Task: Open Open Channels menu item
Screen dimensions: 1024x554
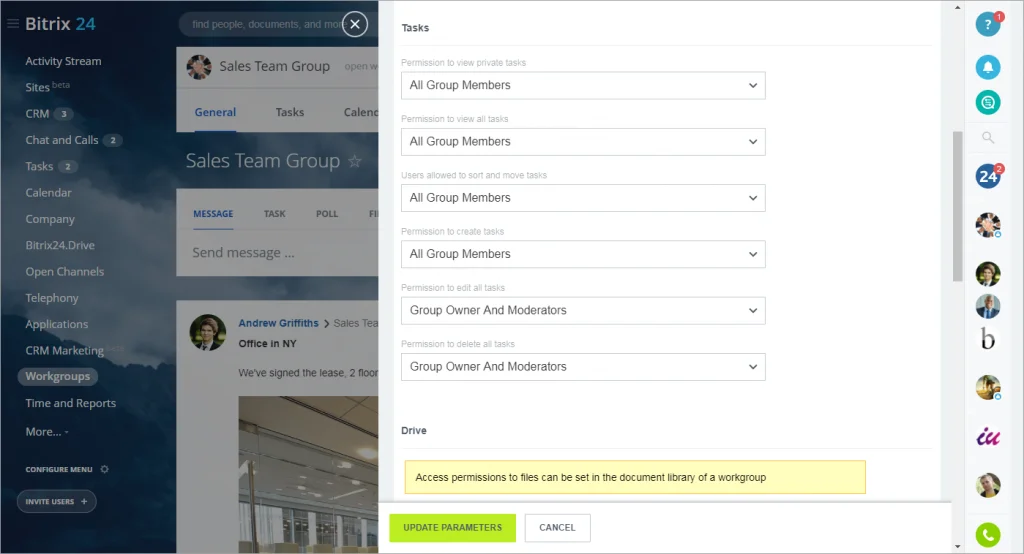Action: click(x=65, y=271)
